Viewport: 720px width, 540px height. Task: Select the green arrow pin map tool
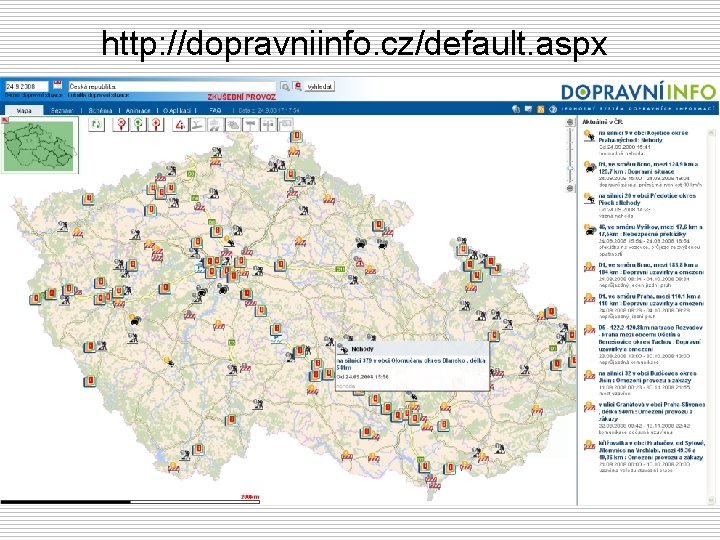(139, 124)
